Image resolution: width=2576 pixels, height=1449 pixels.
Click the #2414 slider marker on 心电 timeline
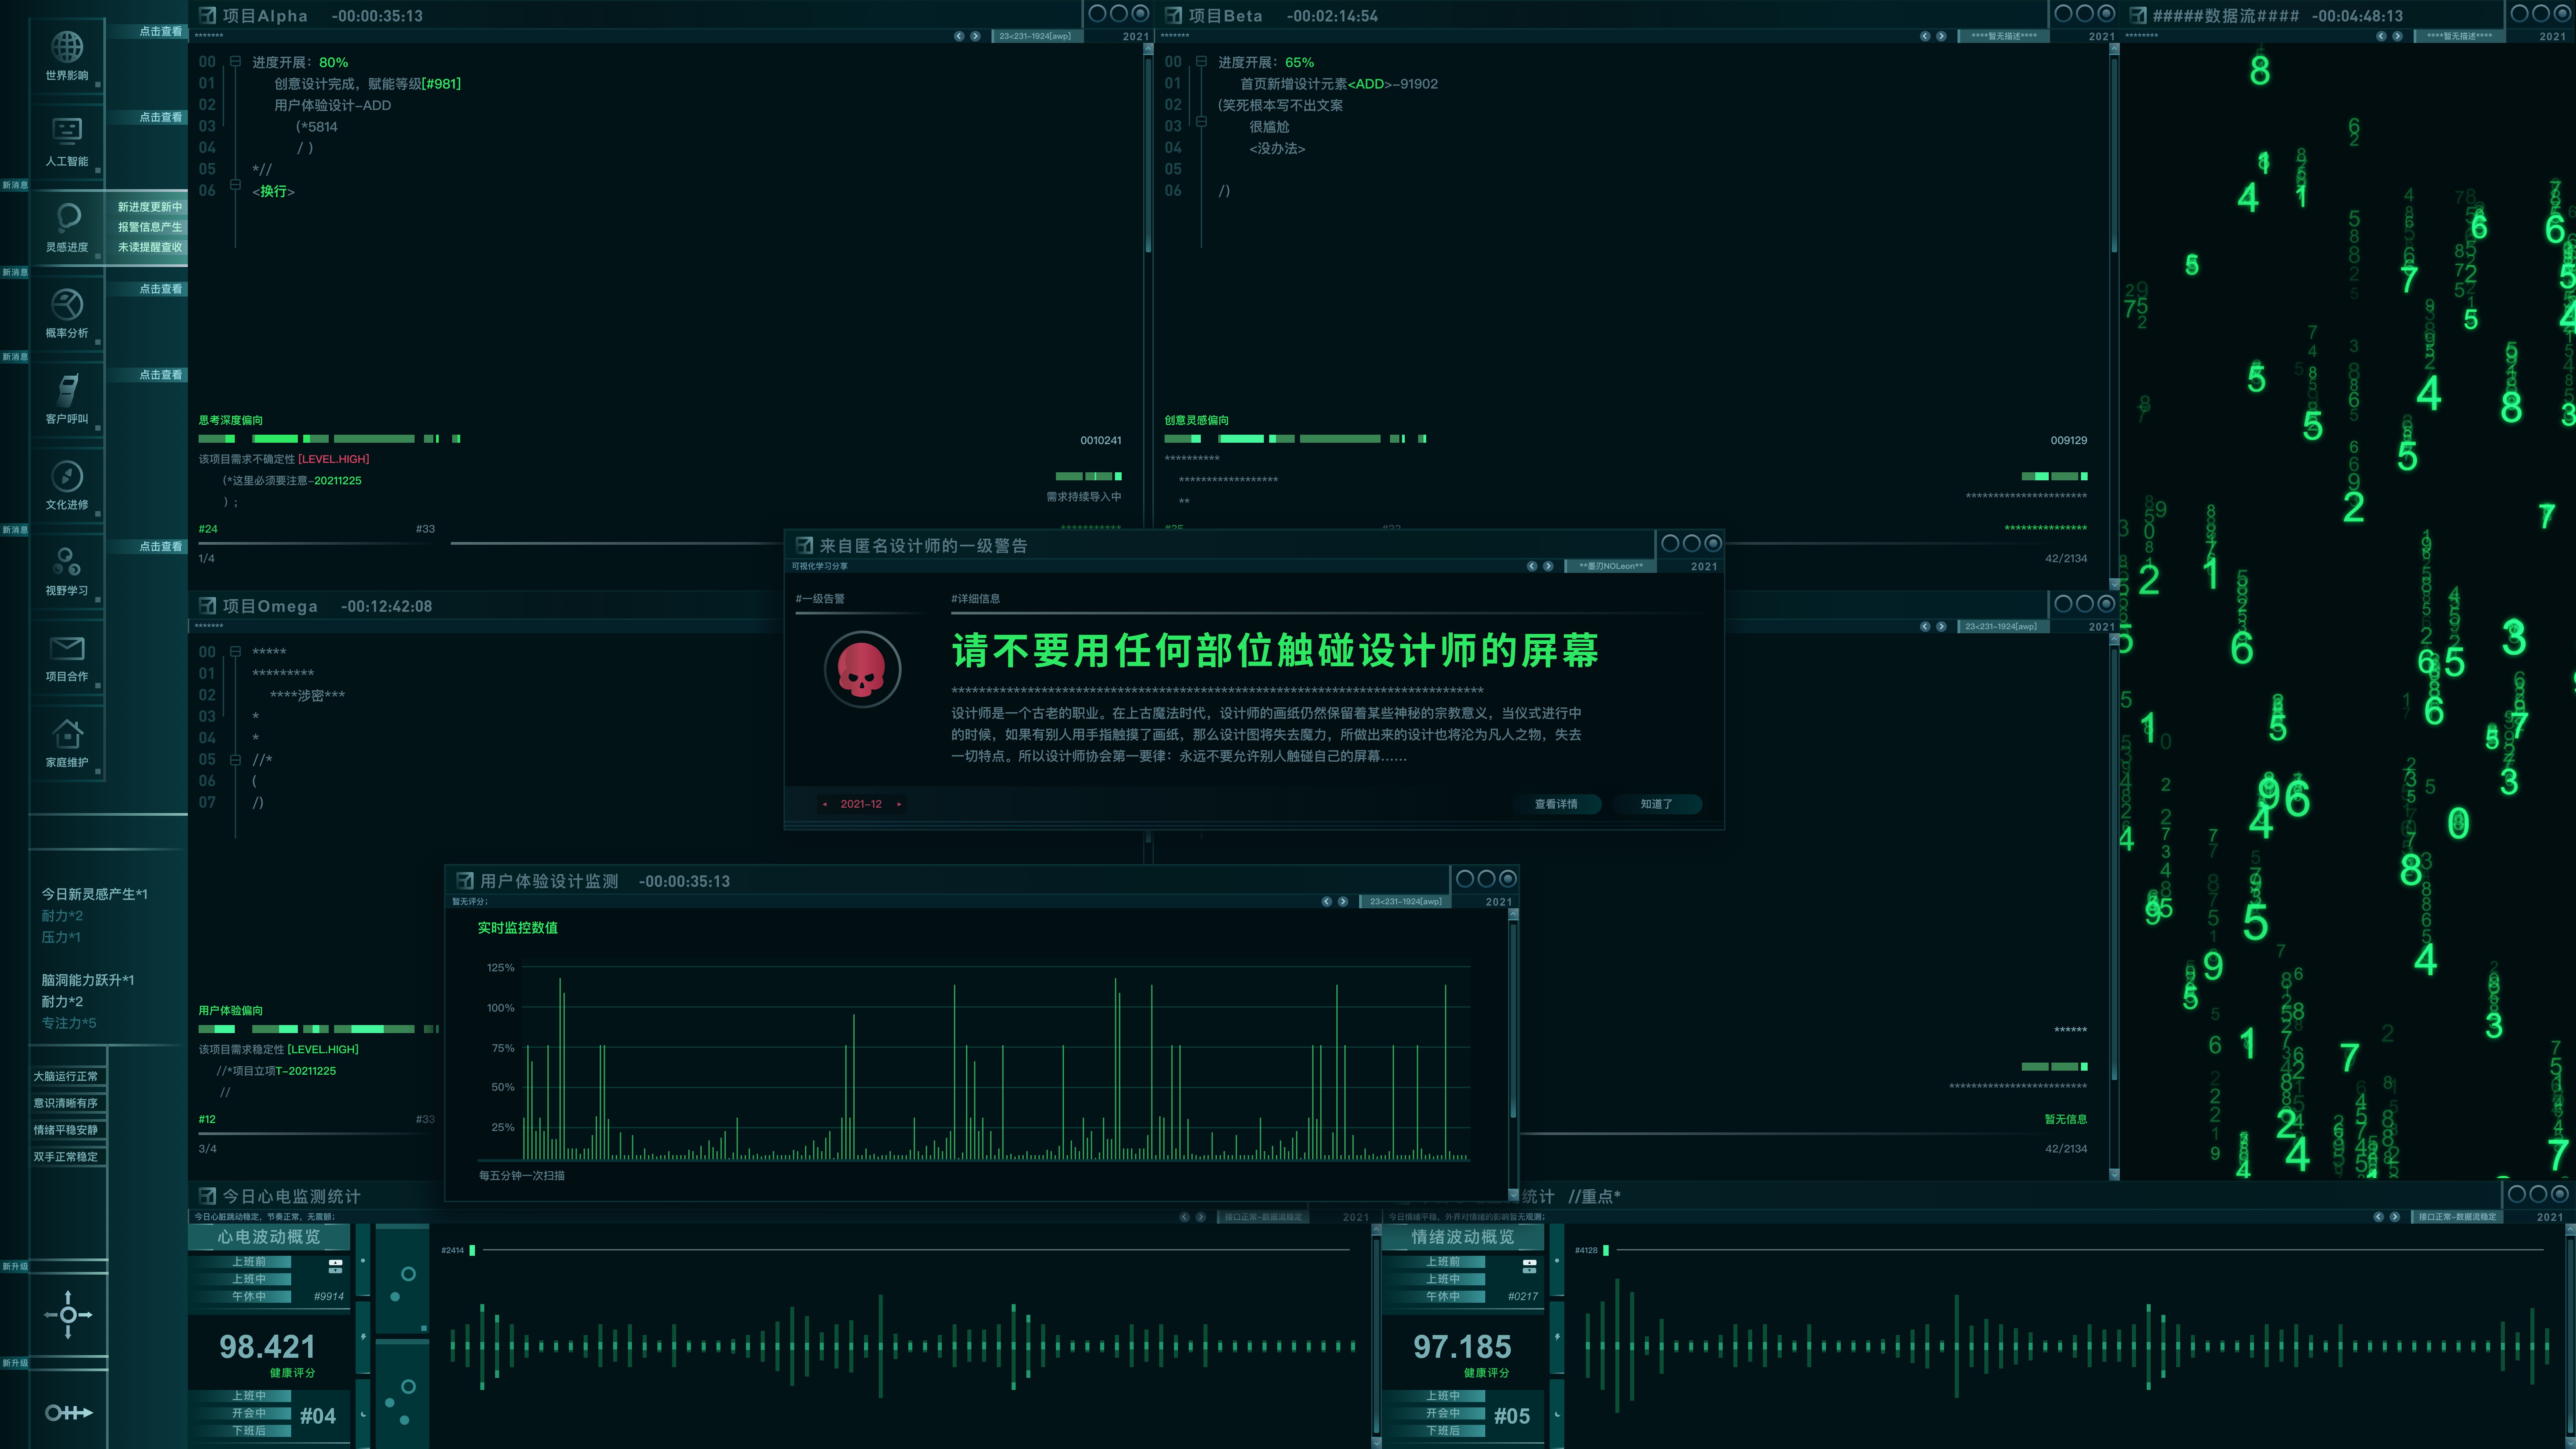[x=472, y=1250]
